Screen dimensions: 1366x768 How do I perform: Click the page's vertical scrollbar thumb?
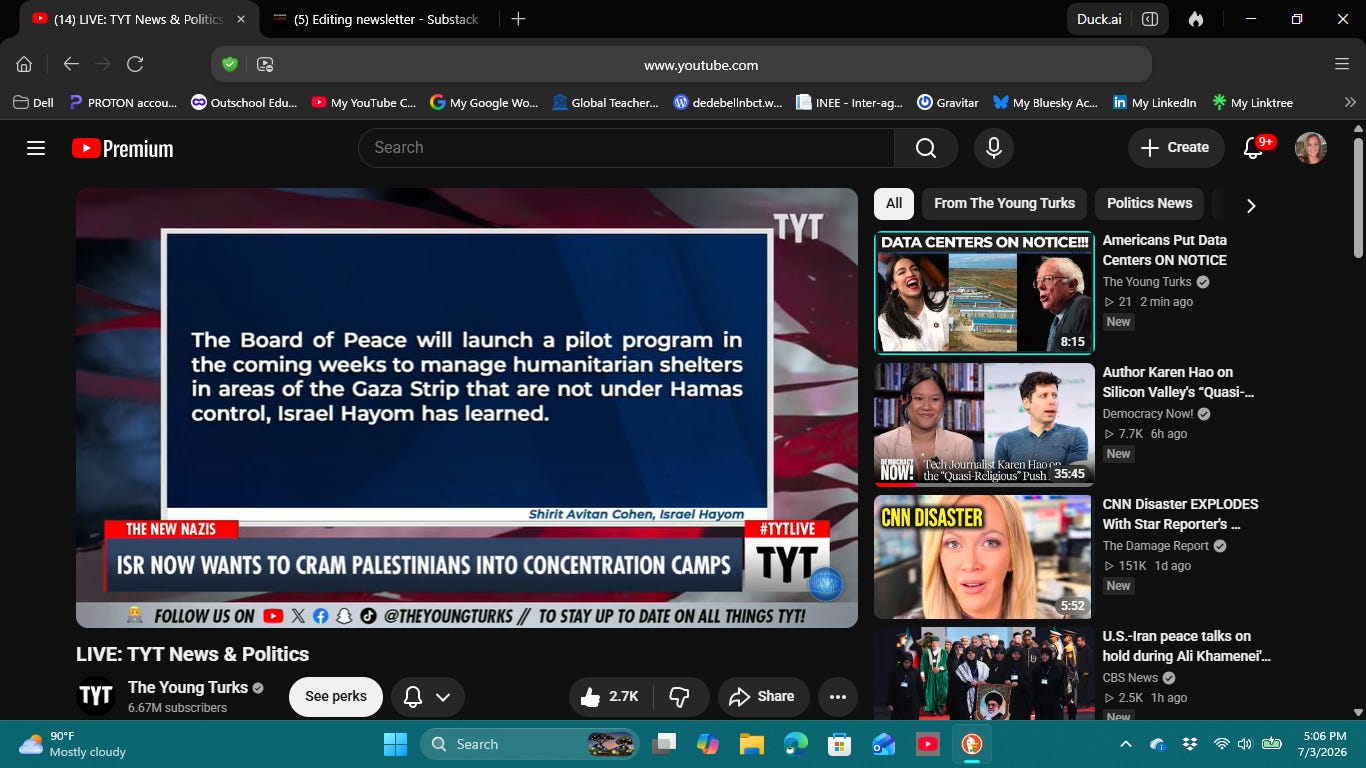tap(1358, 198)
